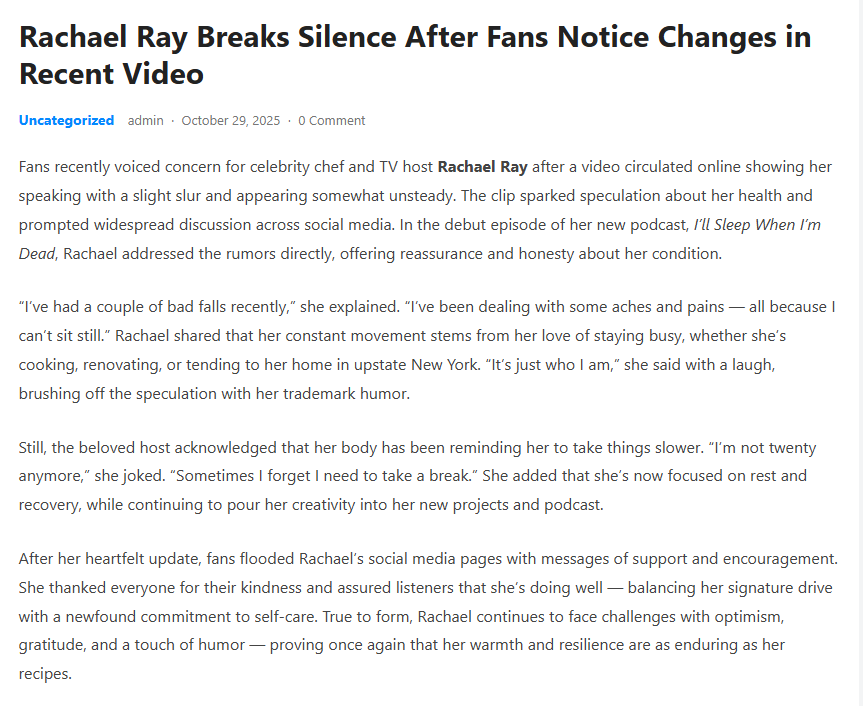Click the italic podcast title I'll Sleep When I'm Dead
This screenshot has width=863, height=706.
(x=756, y=225)
